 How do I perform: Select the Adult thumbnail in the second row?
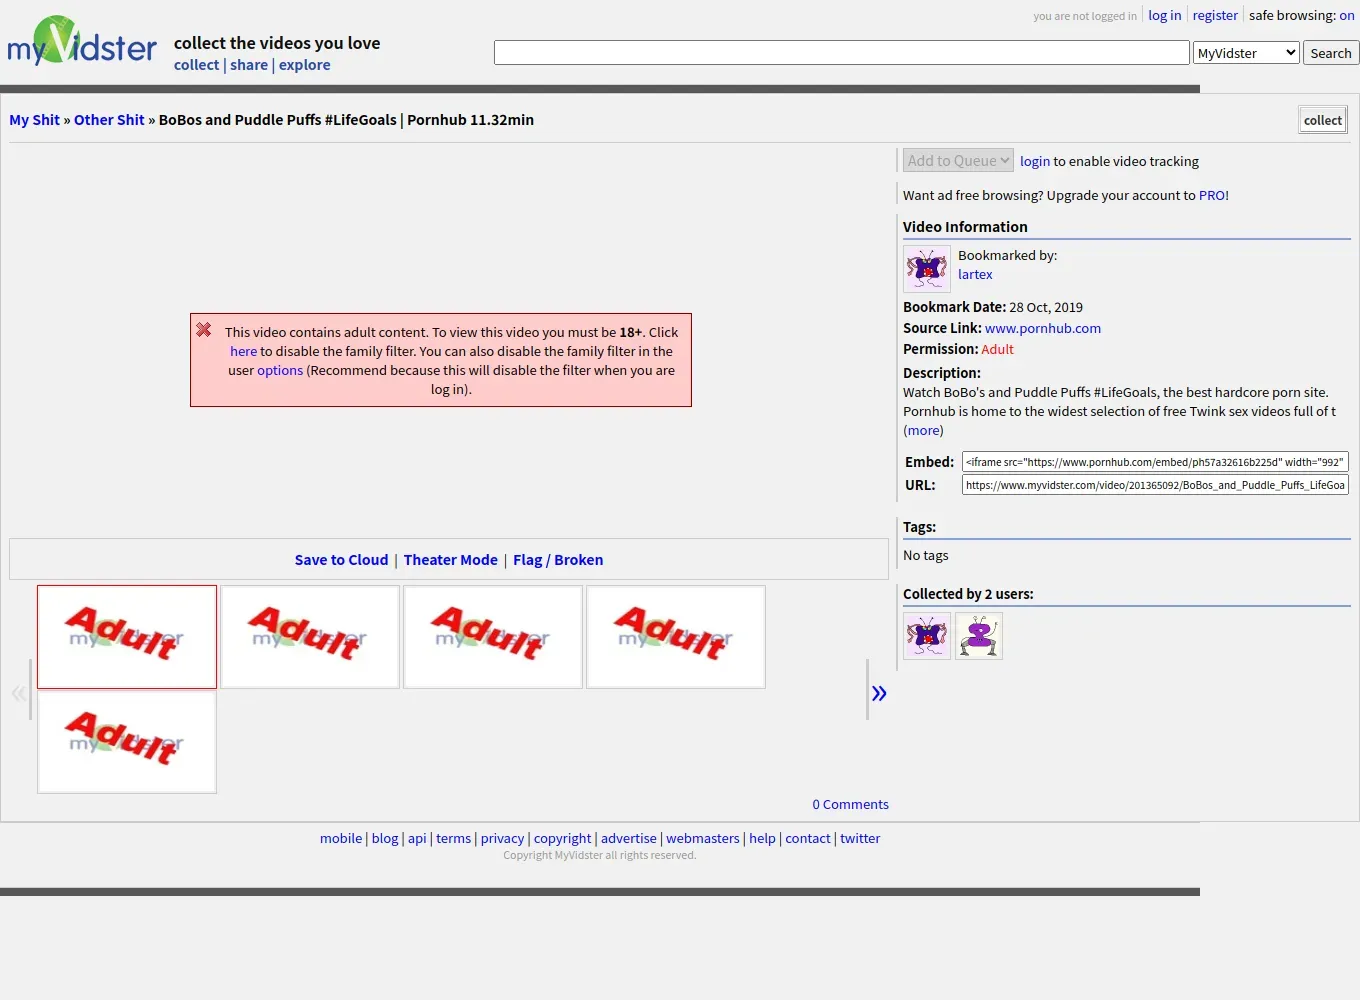click(127, 742)
